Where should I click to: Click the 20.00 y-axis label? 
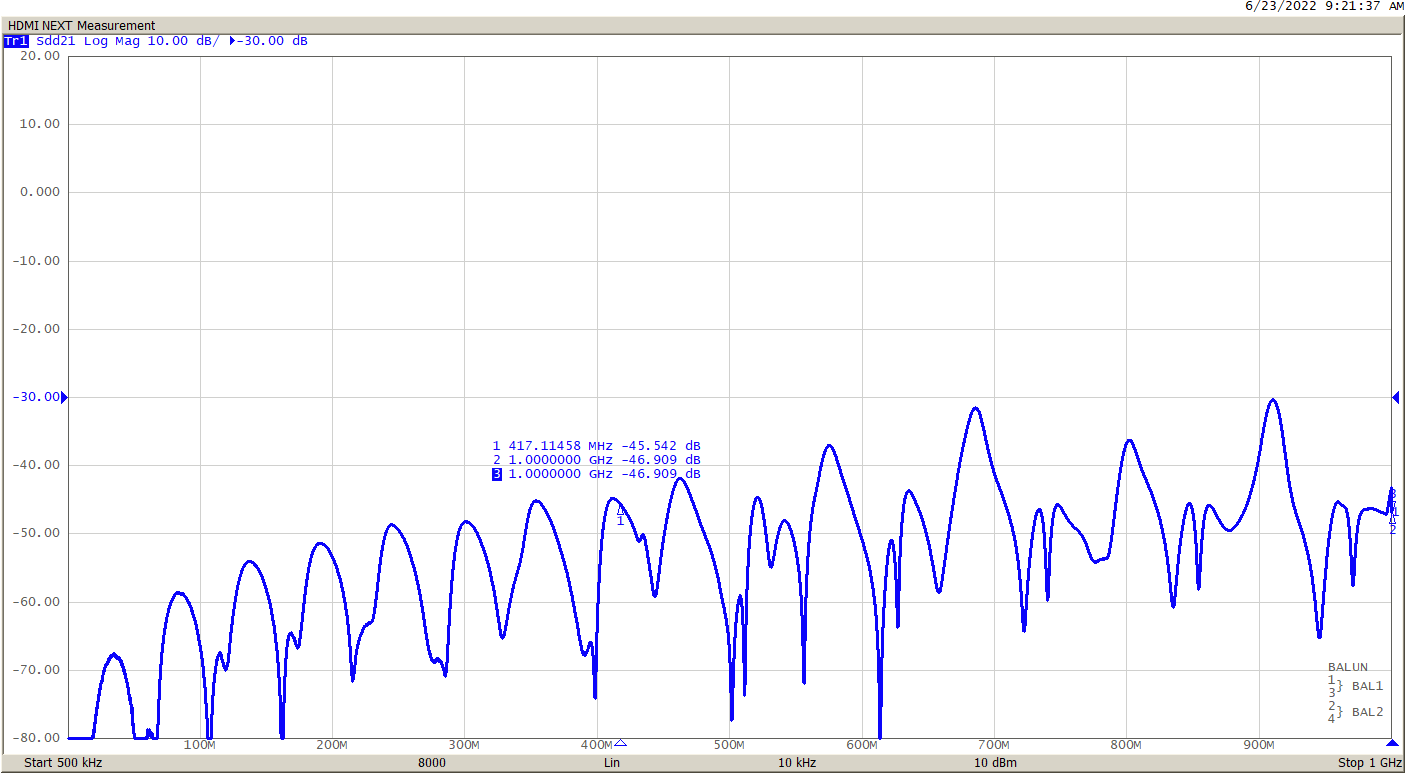[x=41, y=56]
